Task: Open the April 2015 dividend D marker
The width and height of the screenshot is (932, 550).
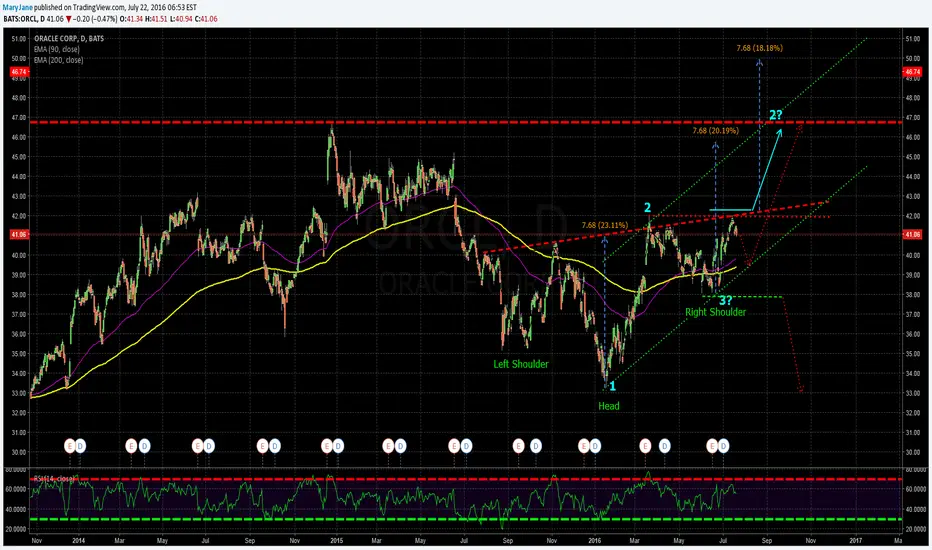Action: (401, 445)
